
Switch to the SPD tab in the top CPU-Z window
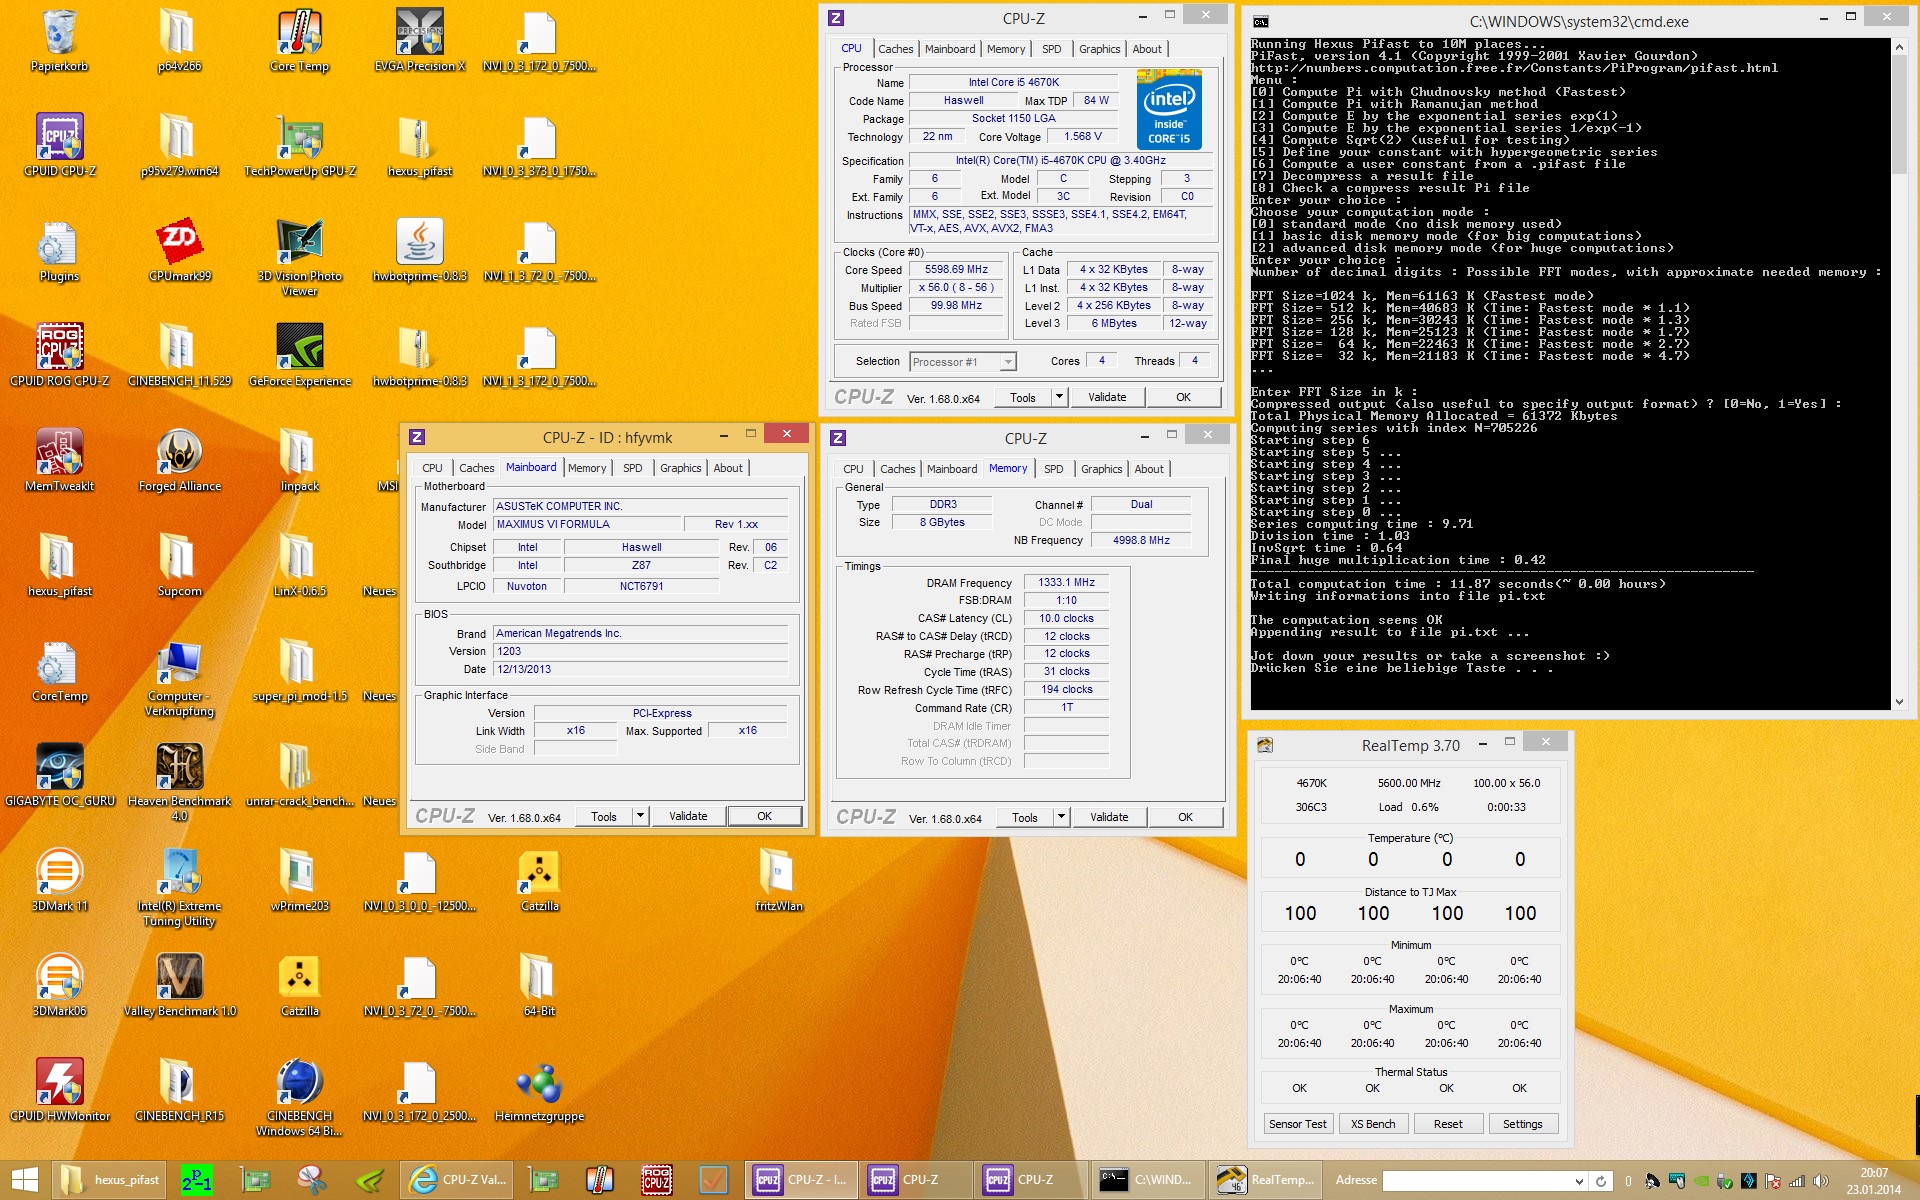[1052, 49]
